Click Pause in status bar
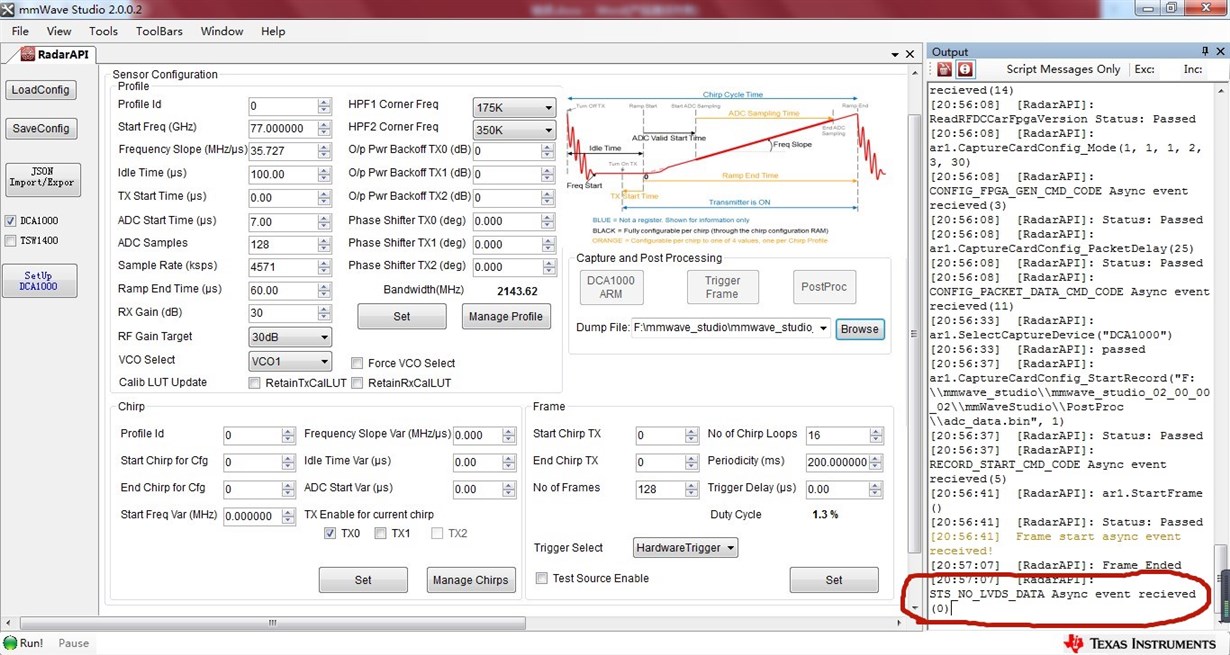The height and width of the screenshot is (655, 1230). coord(73,643)
